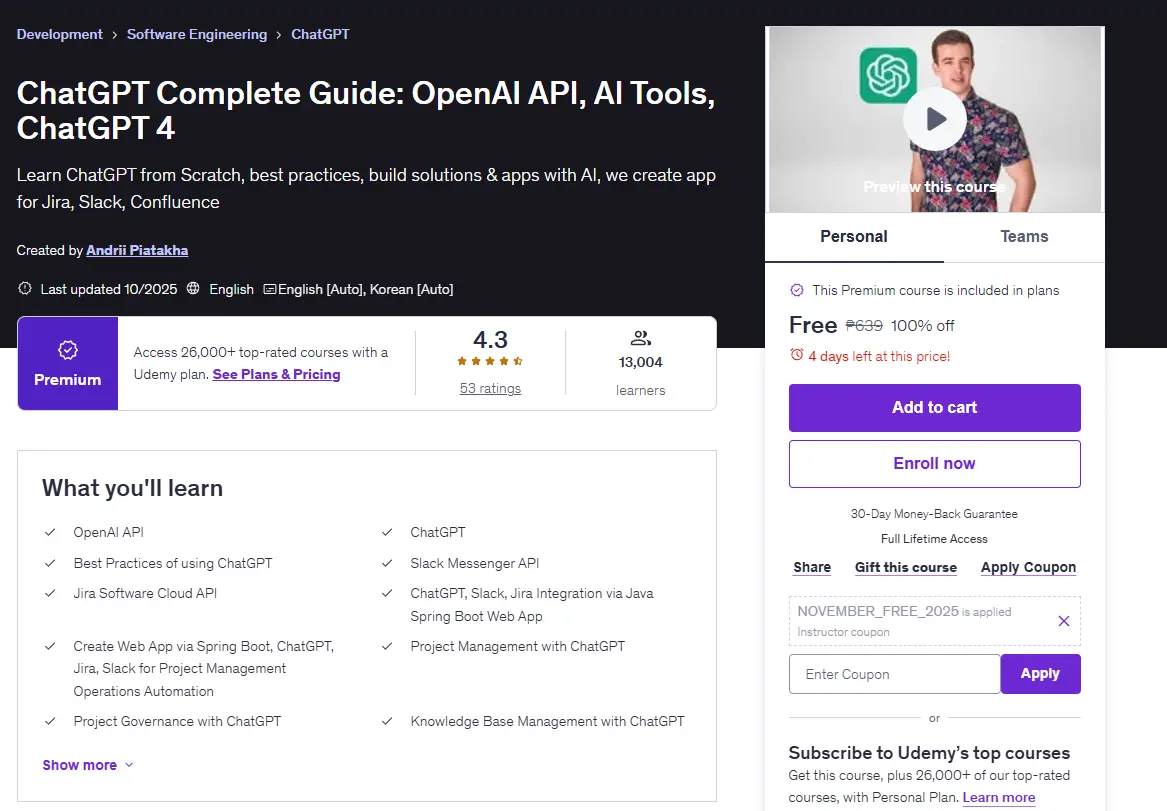Open See Plans & Pricing link
1167x811 pixels.
pos(276,374)
